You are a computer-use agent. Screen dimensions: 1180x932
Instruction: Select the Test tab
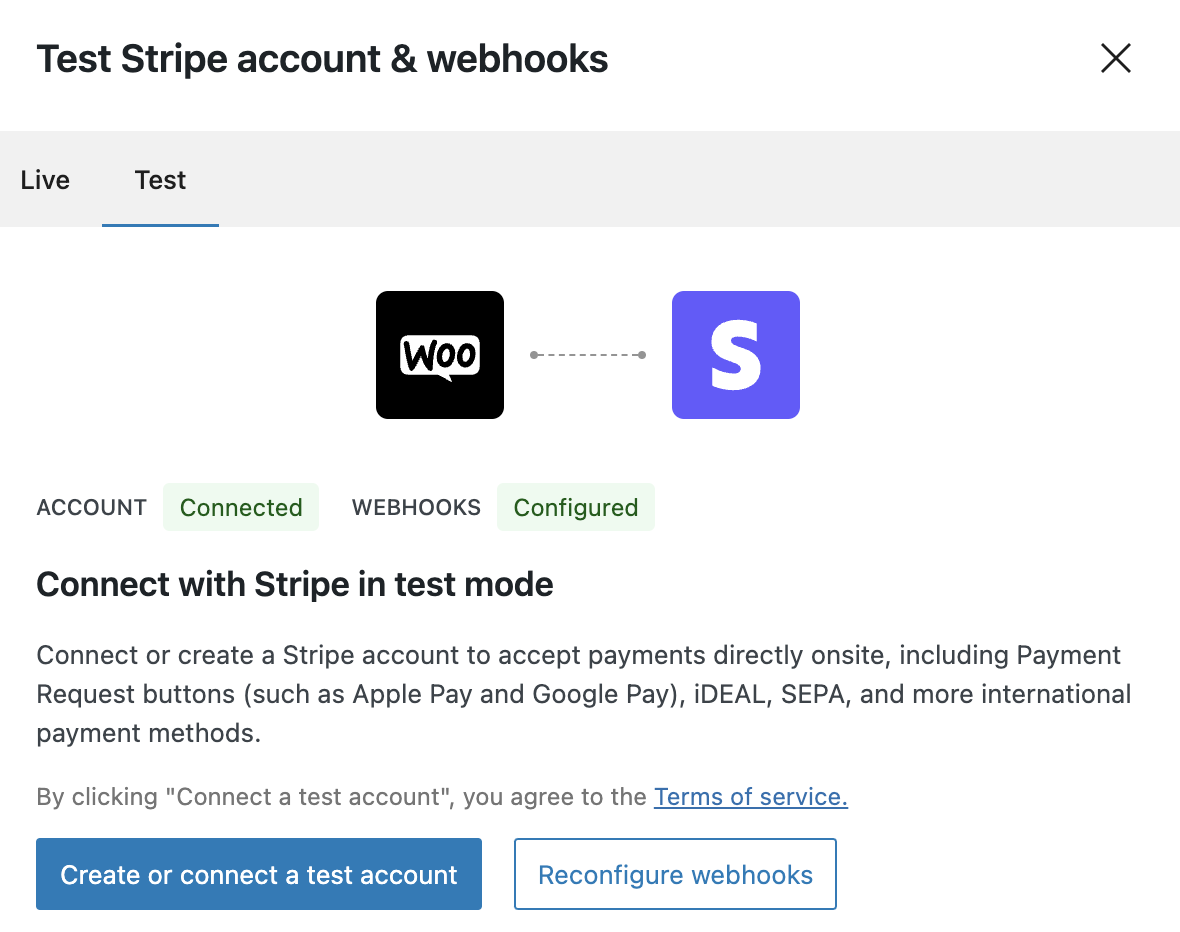pyautogui.click(x=160, y=180)
